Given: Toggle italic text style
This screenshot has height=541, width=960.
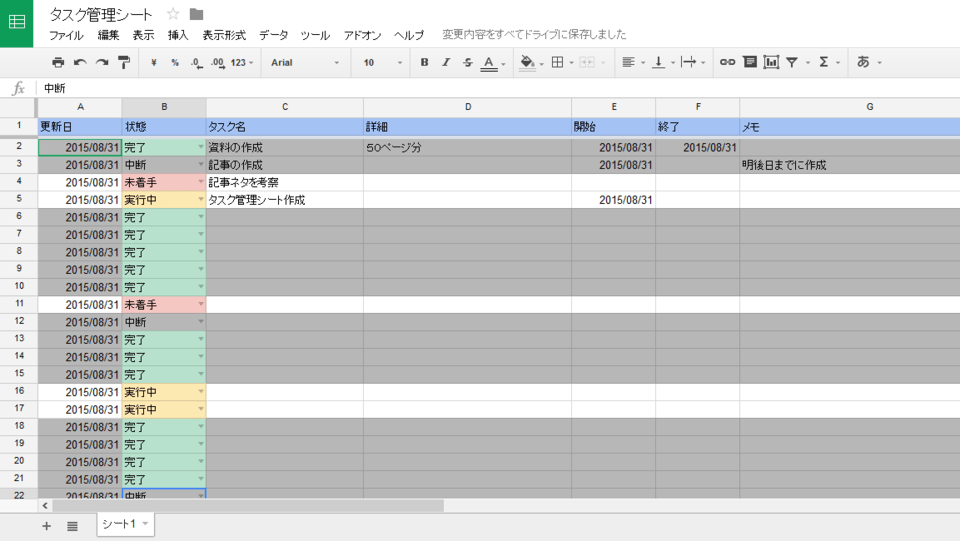Looking at the screenshot, I should [x=446, y=63].
